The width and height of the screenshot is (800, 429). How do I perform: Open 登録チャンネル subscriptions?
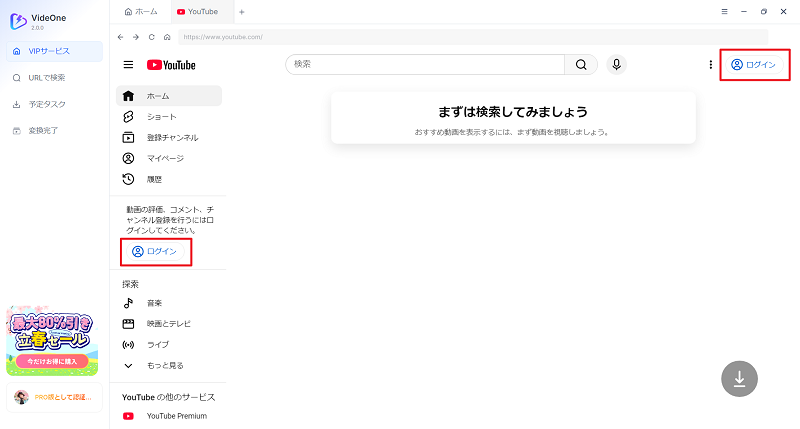pos(169,138)
